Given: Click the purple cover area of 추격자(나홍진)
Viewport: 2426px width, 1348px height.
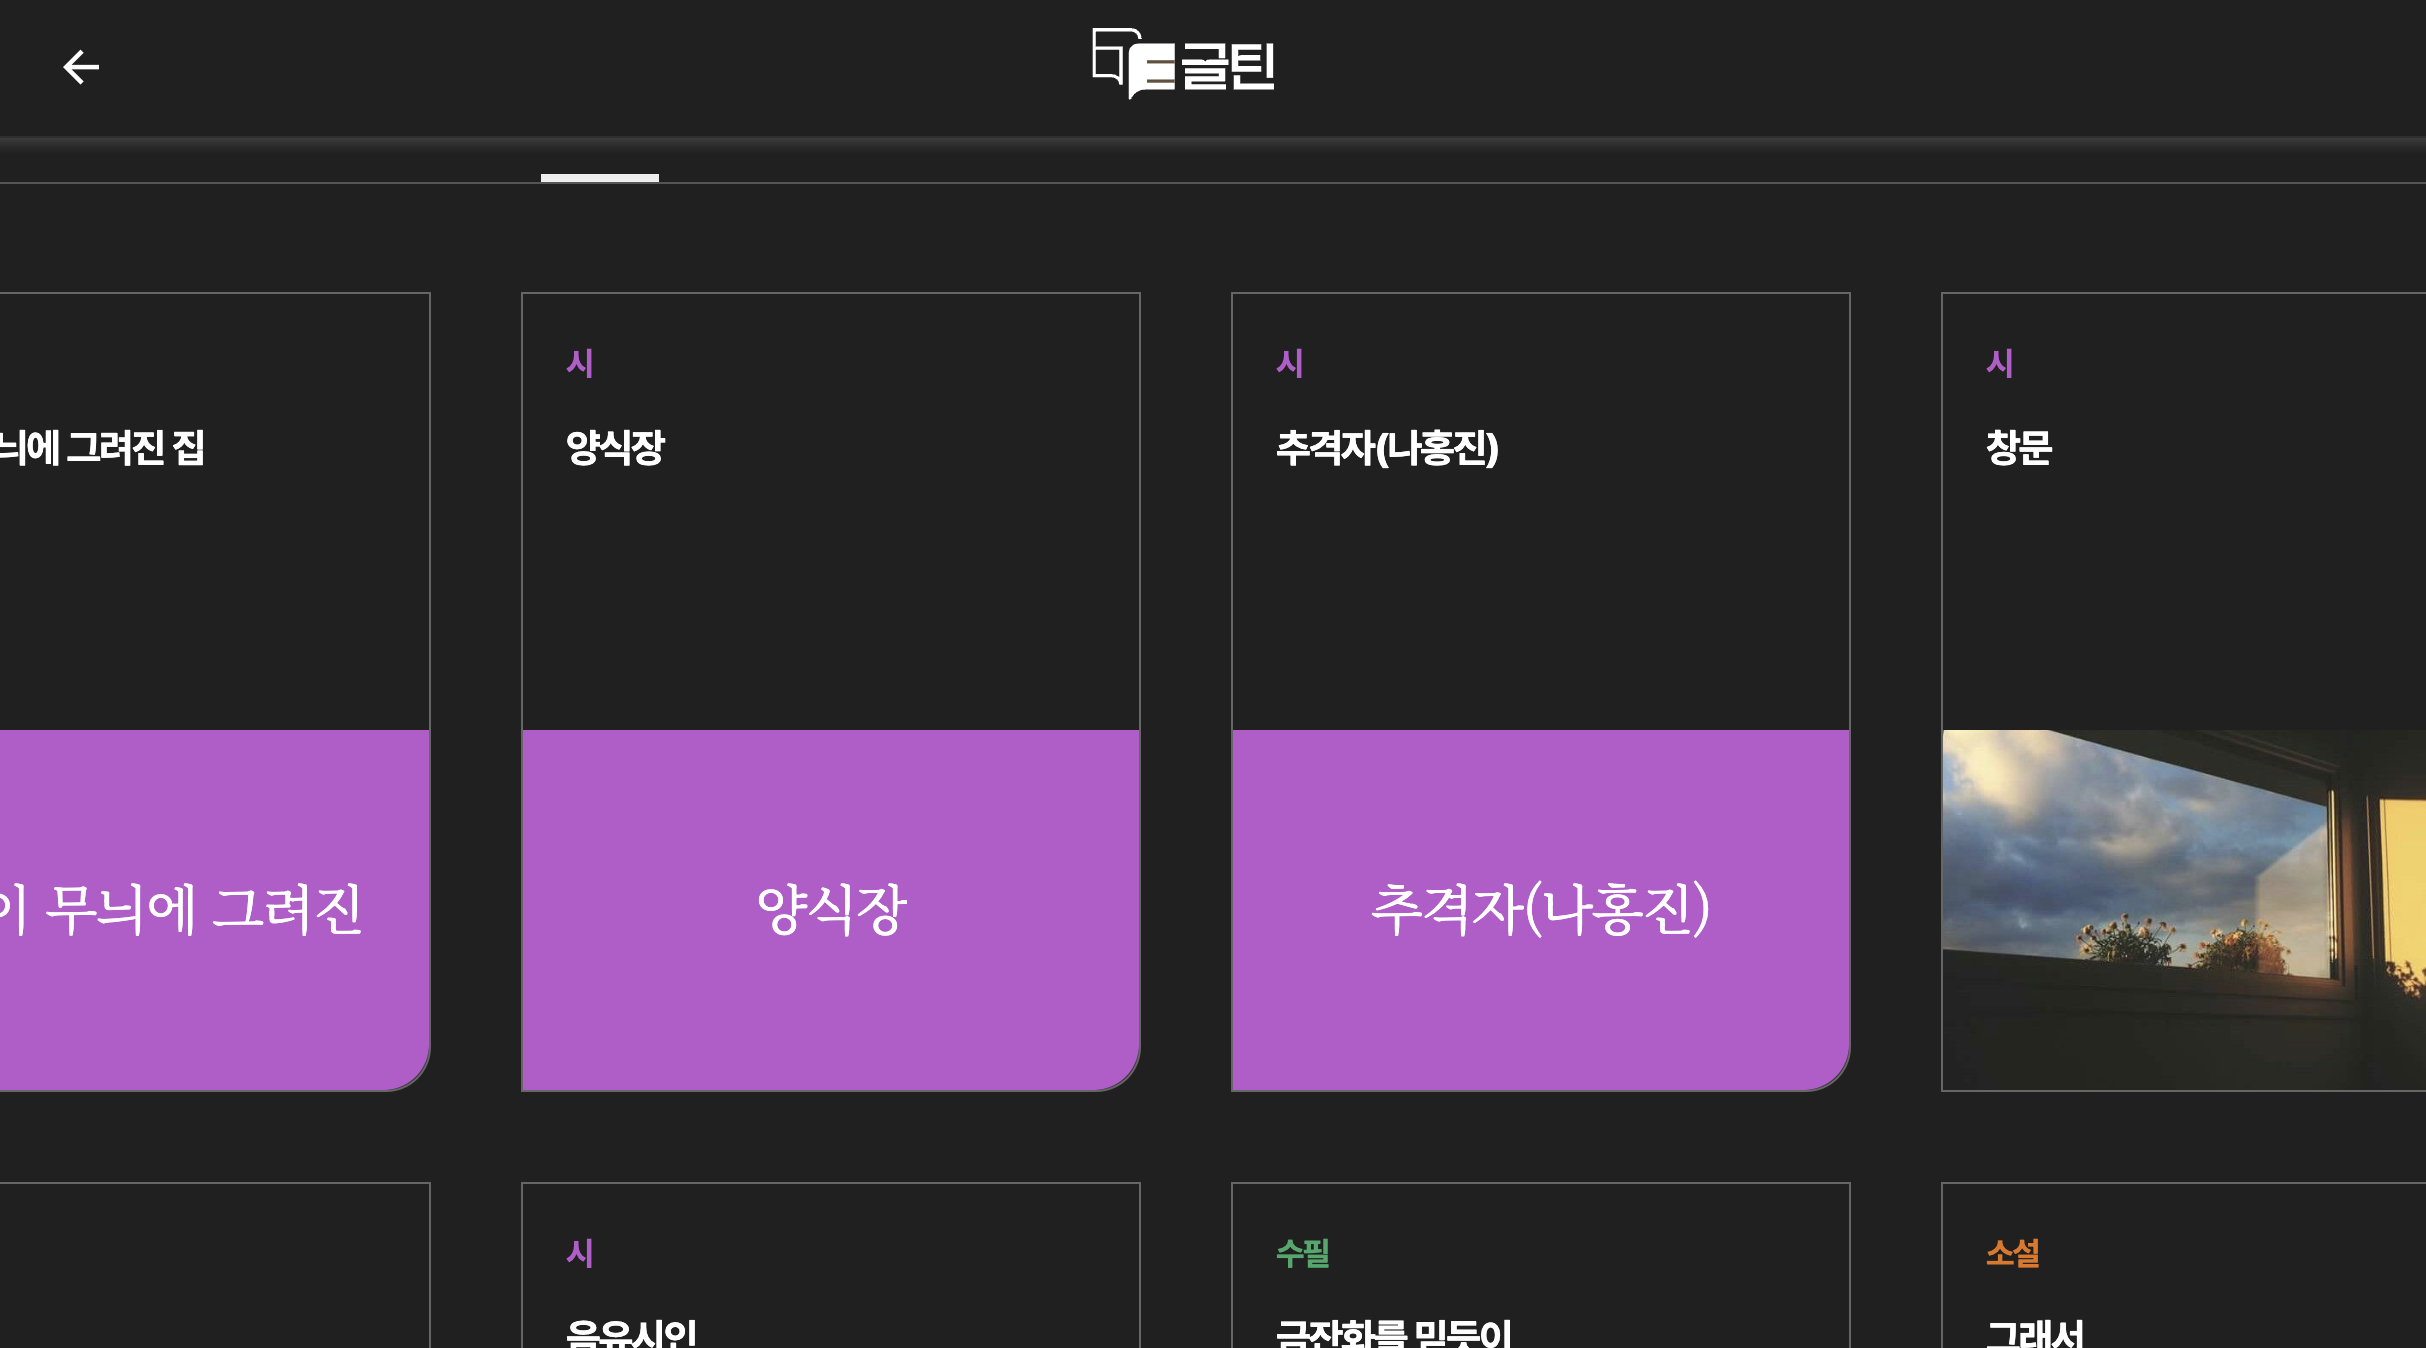Looking at the screenshot, I should (1540, 910).
